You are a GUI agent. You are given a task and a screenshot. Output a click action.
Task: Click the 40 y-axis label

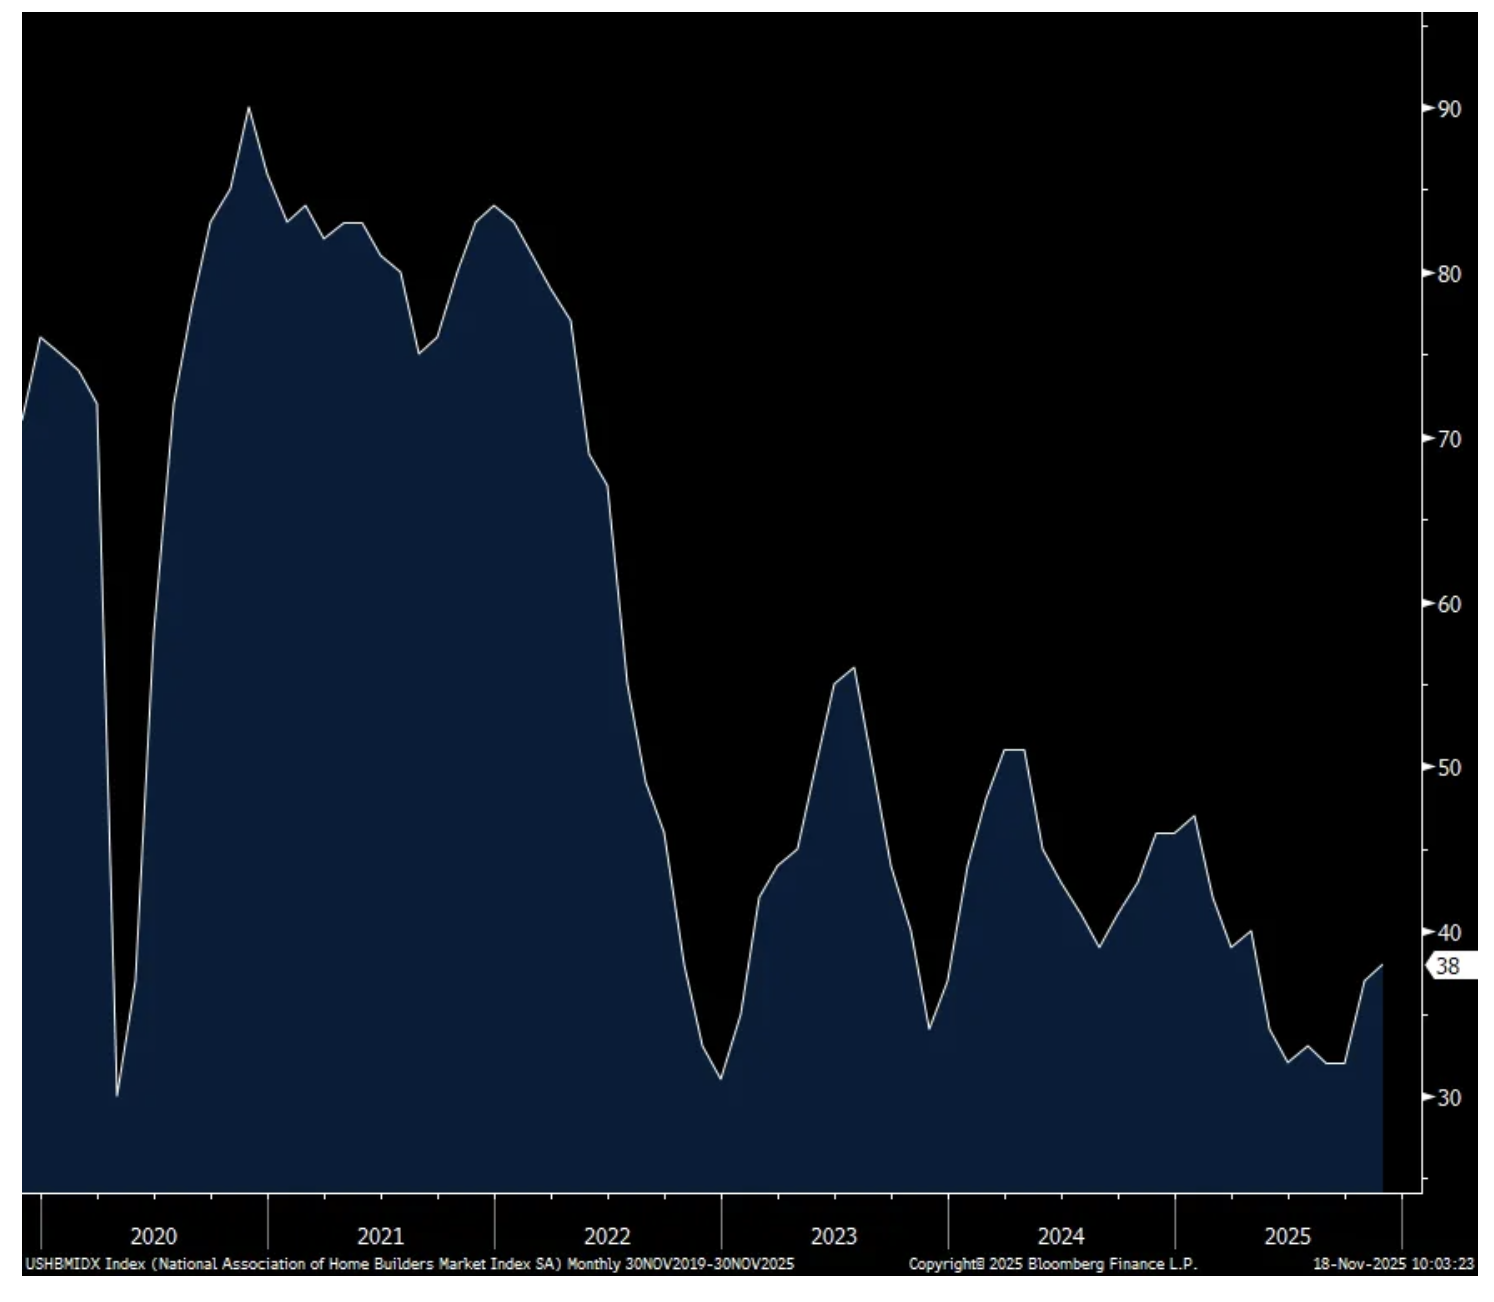click(x=1448, y=932)
